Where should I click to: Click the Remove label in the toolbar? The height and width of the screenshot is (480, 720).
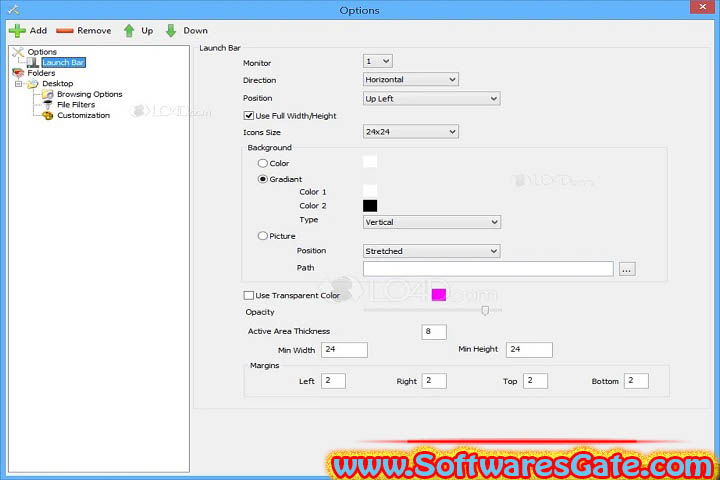[94, 31]
